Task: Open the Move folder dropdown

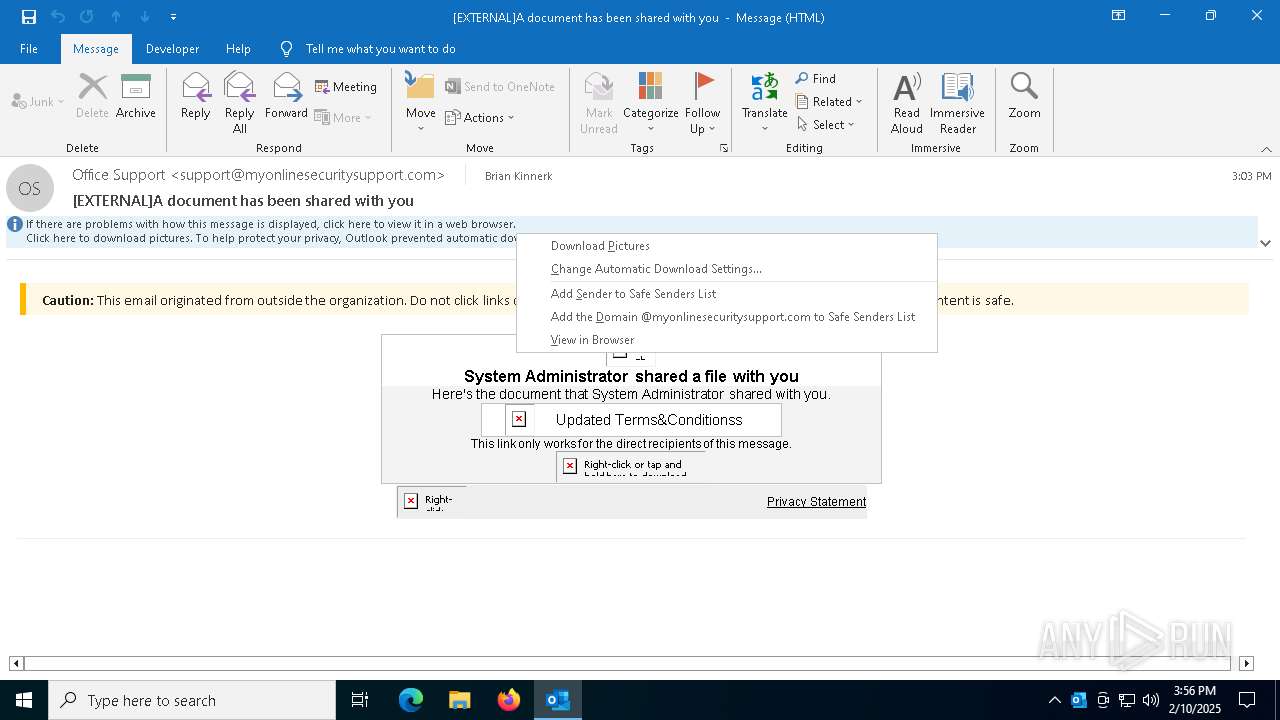Action: click(420, 102)
